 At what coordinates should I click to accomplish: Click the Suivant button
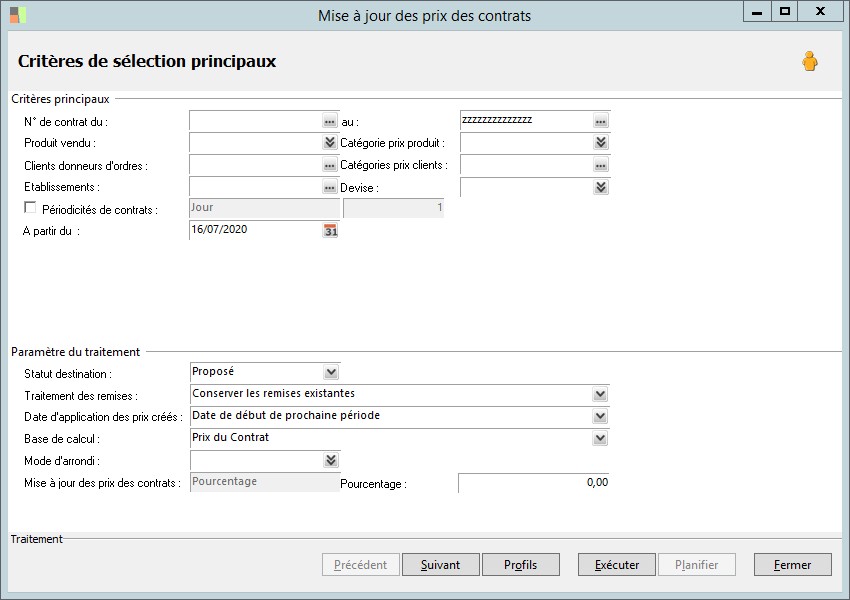tap(440, 565)
